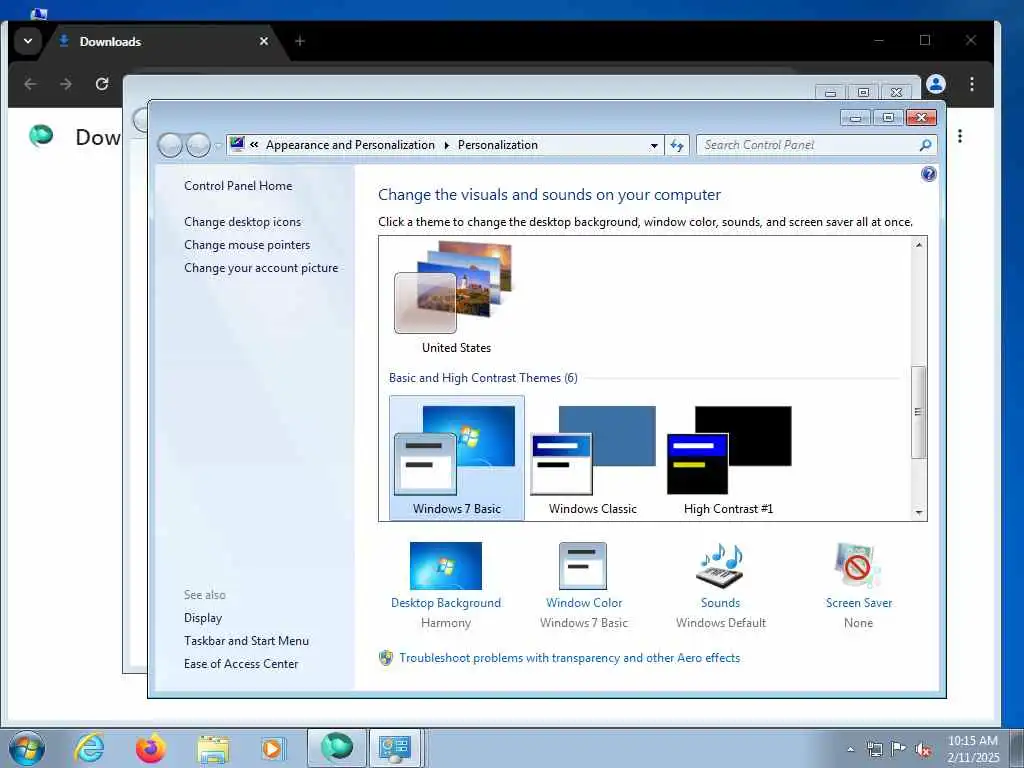Click the Control Panel back arrow button
The width and height of the screenshot is (1024, 768).
coord(170,145)
